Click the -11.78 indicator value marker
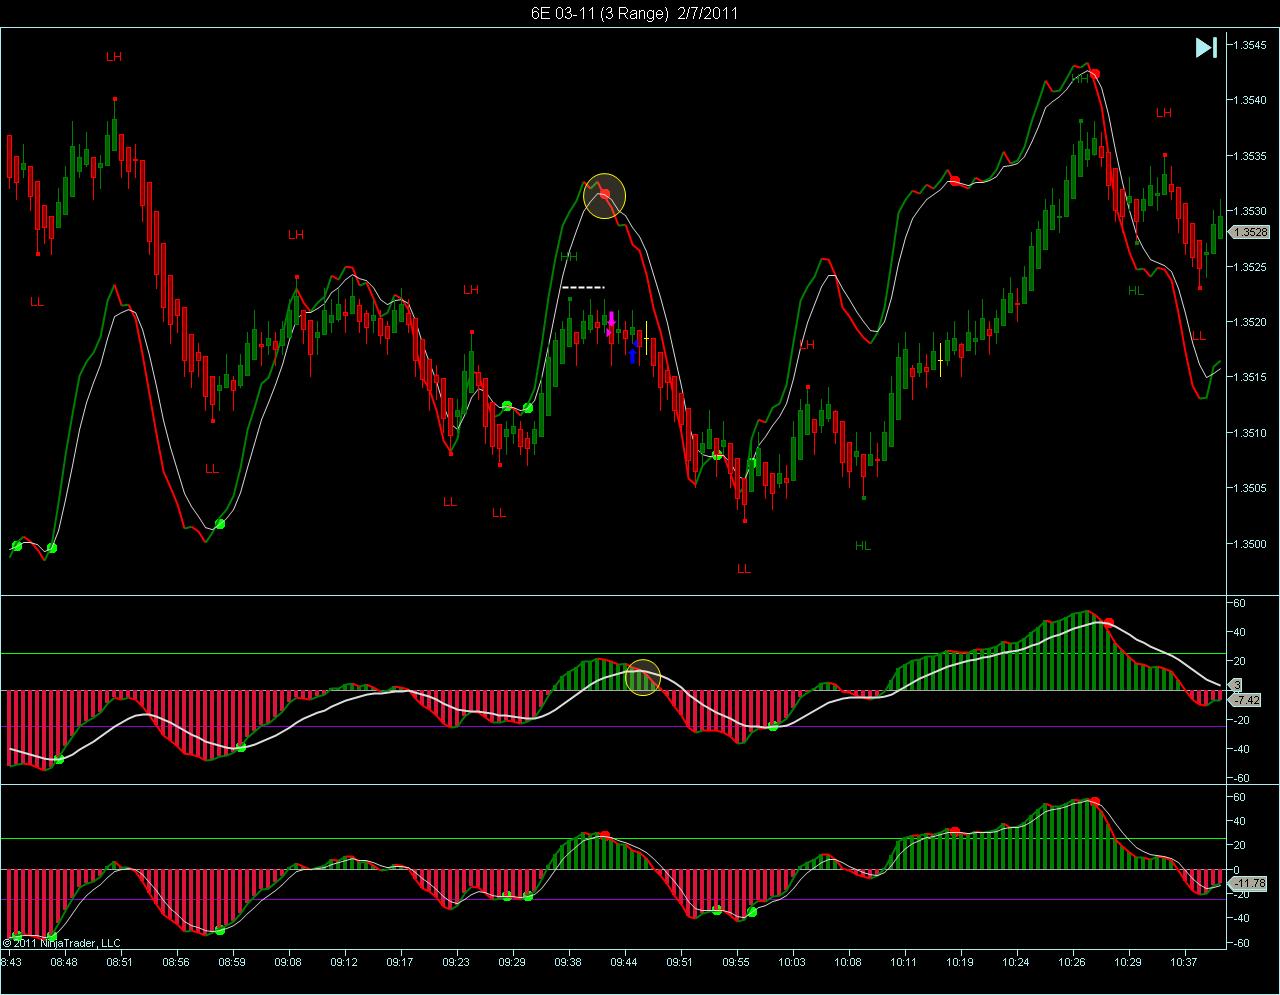The width and height of the screenshot is (1280, 995). (1250, 883)
